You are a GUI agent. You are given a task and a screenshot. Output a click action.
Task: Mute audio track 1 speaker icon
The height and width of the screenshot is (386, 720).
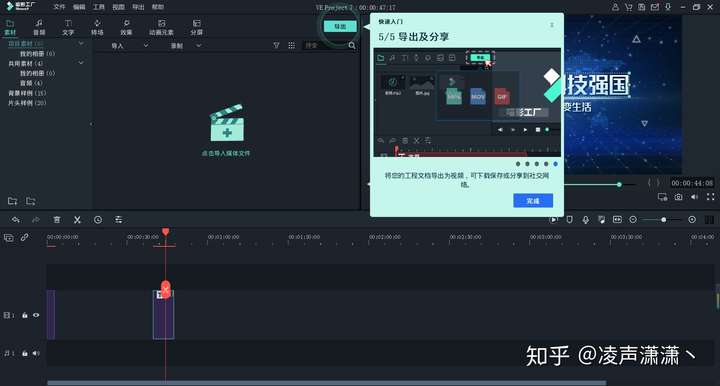tap(36, 353)
